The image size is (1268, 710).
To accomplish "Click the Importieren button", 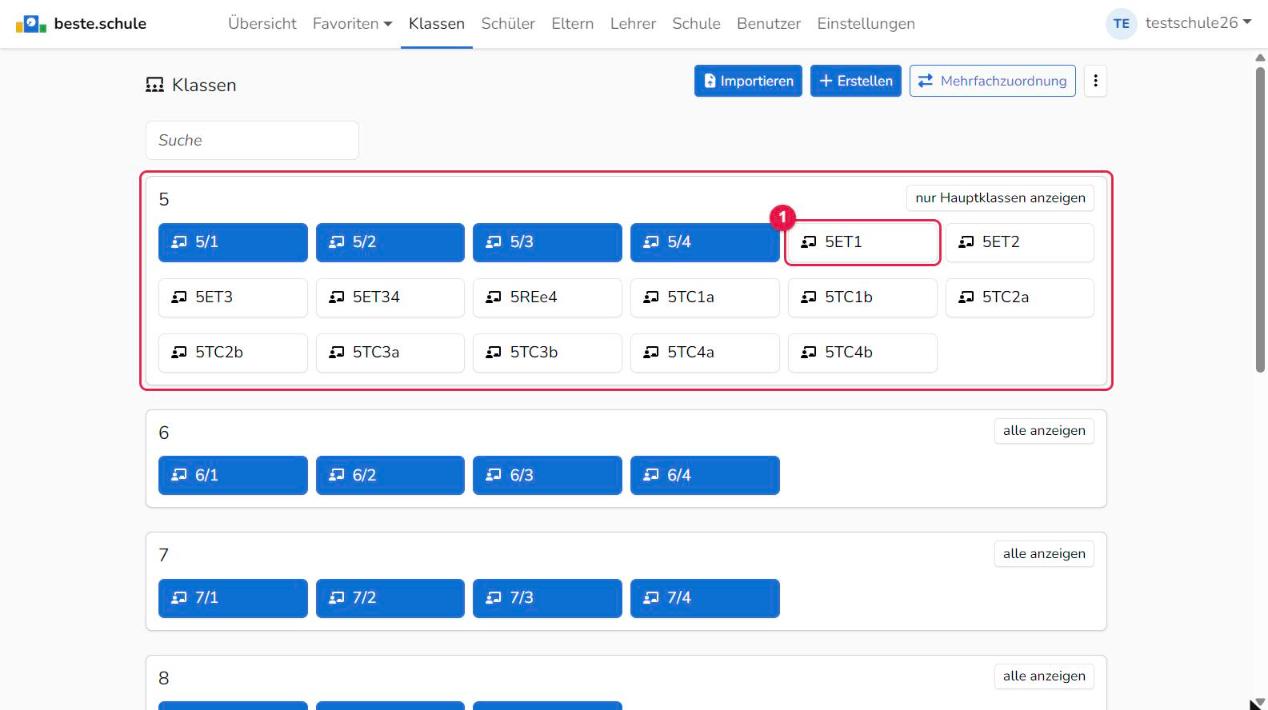I will click(x=749, y=81).
